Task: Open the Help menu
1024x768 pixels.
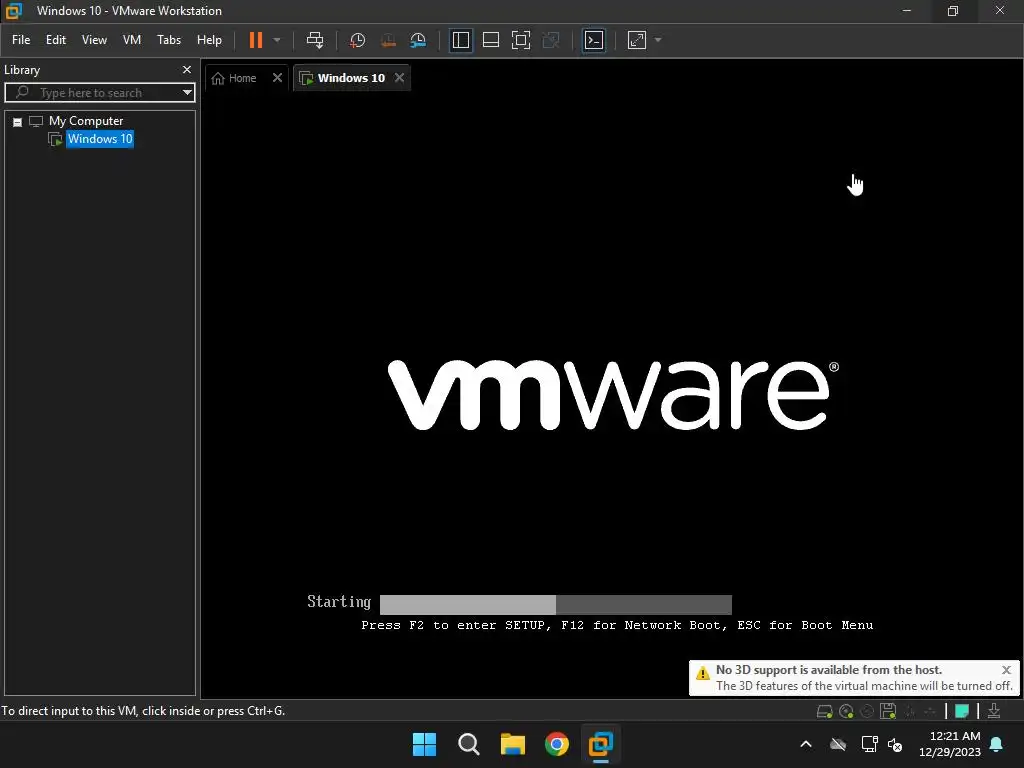Action: pyautogui.click(x=209, y=40)
